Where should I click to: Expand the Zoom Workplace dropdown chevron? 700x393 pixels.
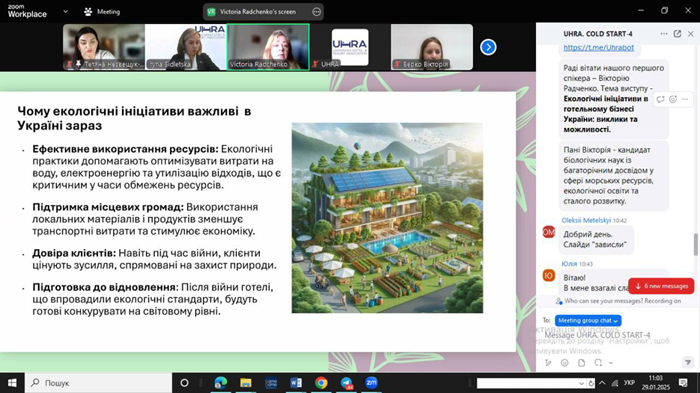coord(65,12)
